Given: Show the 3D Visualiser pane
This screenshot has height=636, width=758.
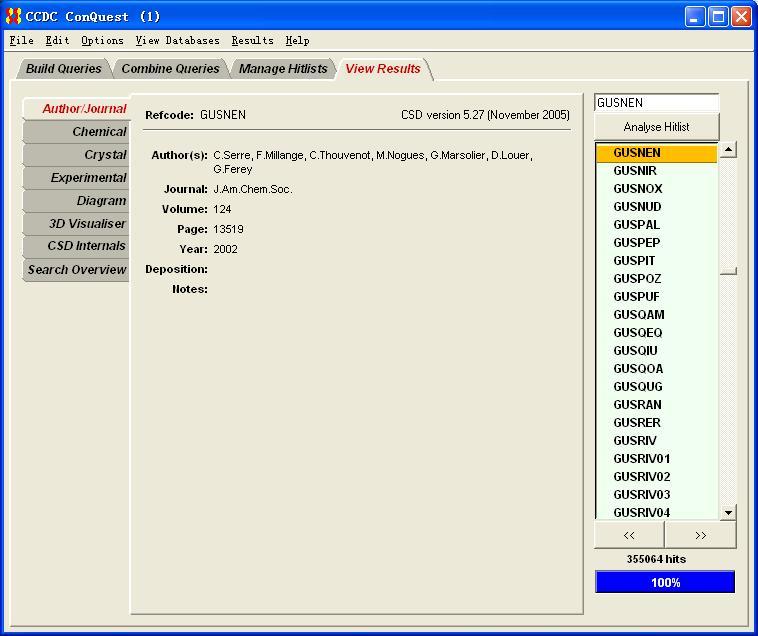Looking at the screenshot, I should pyautogui.click(x=87, y=224).
